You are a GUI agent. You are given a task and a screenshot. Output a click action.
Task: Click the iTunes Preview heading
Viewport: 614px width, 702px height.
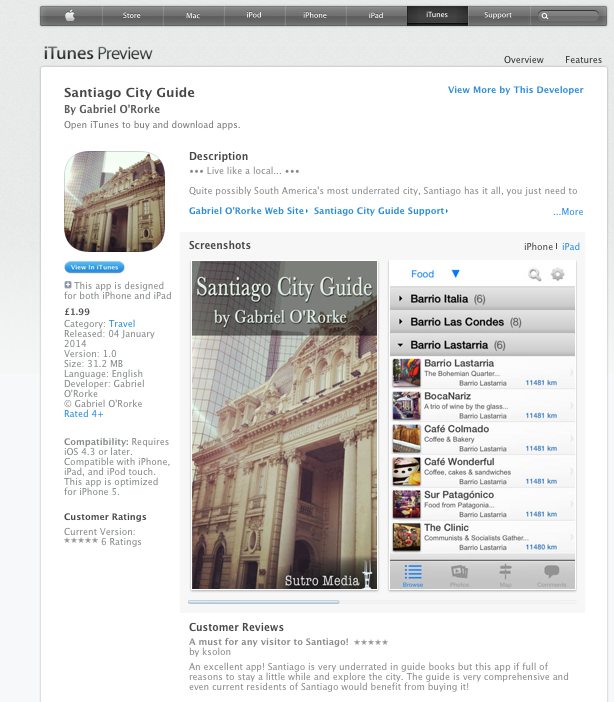coord(98,53)
